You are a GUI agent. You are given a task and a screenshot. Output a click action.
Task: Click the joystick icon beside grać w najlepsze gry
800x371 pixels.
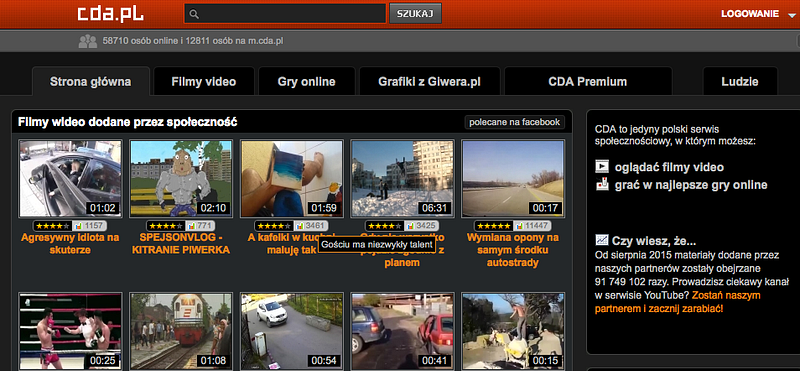(602, 184)
